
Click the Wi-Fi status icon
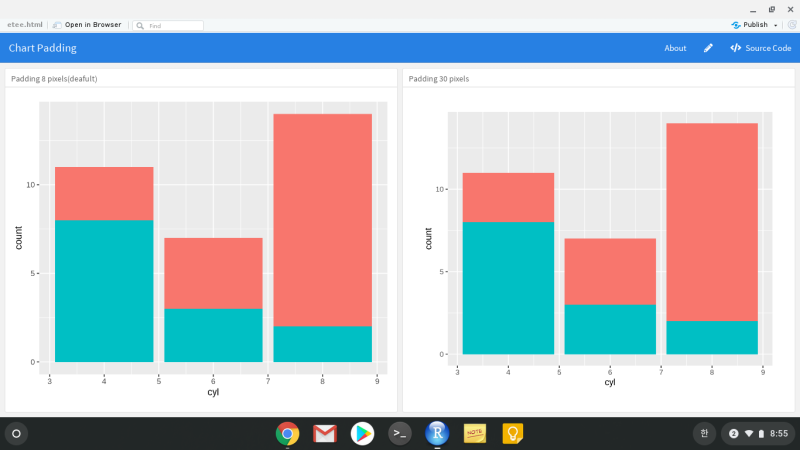pyautogui.click(x=748, y=434)
